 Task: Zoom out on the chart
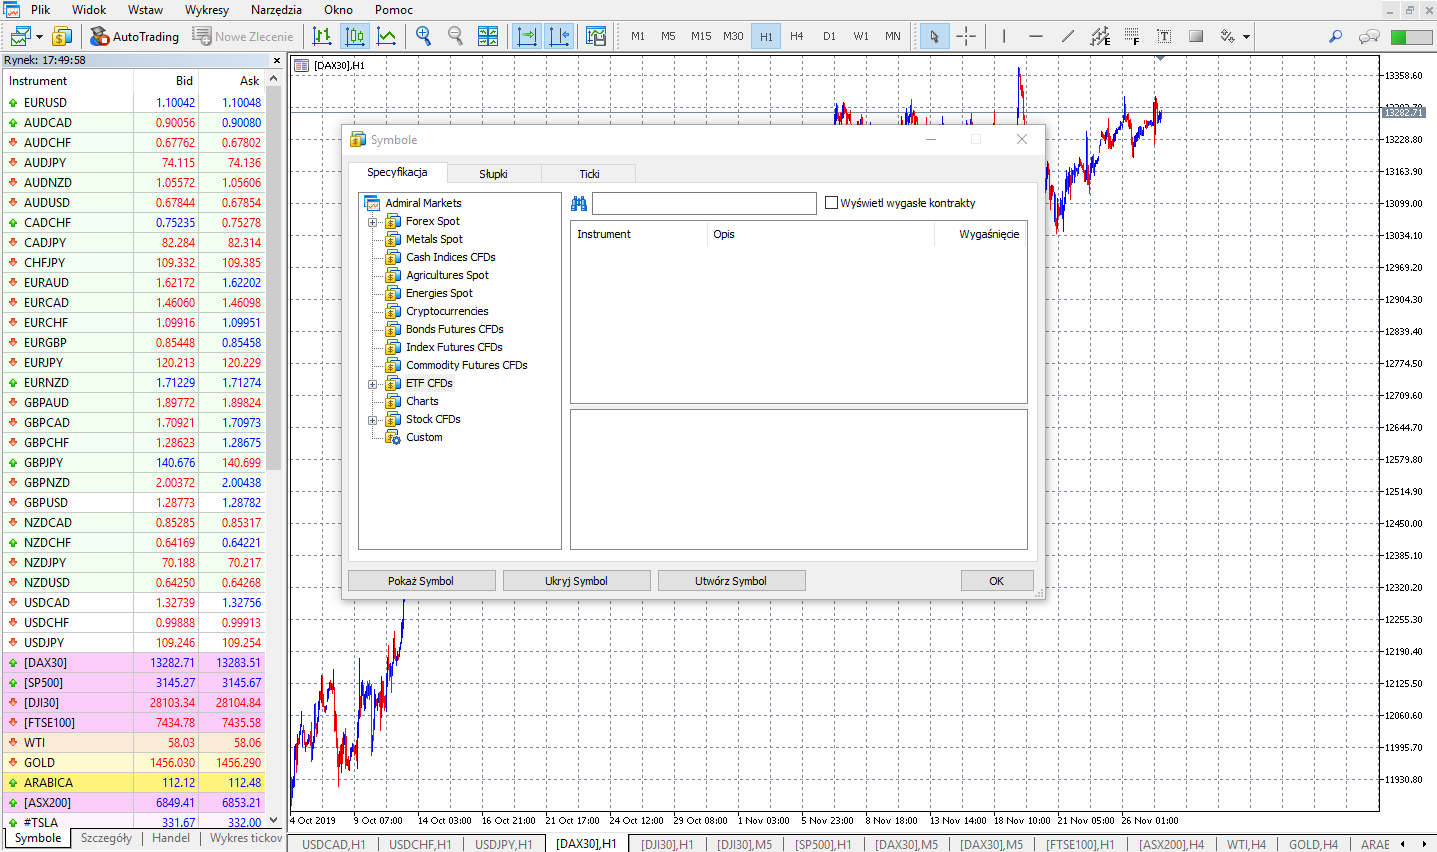pyautogui.click(x=455, y=36)
